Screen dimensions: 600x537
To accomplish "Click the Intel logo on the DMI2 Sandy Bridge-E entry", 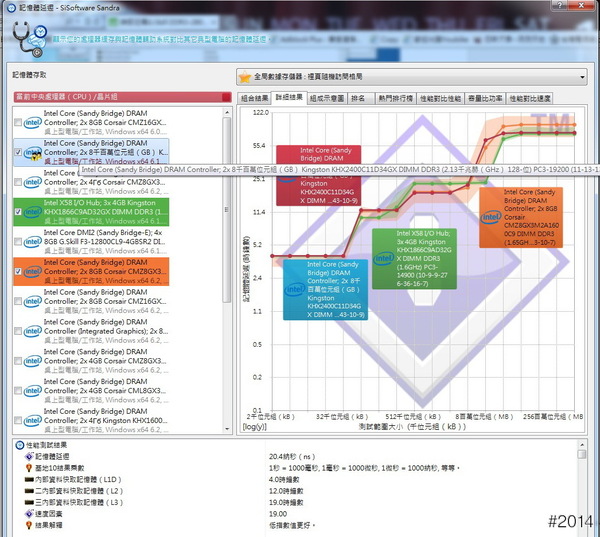I will tap(31, 242).
